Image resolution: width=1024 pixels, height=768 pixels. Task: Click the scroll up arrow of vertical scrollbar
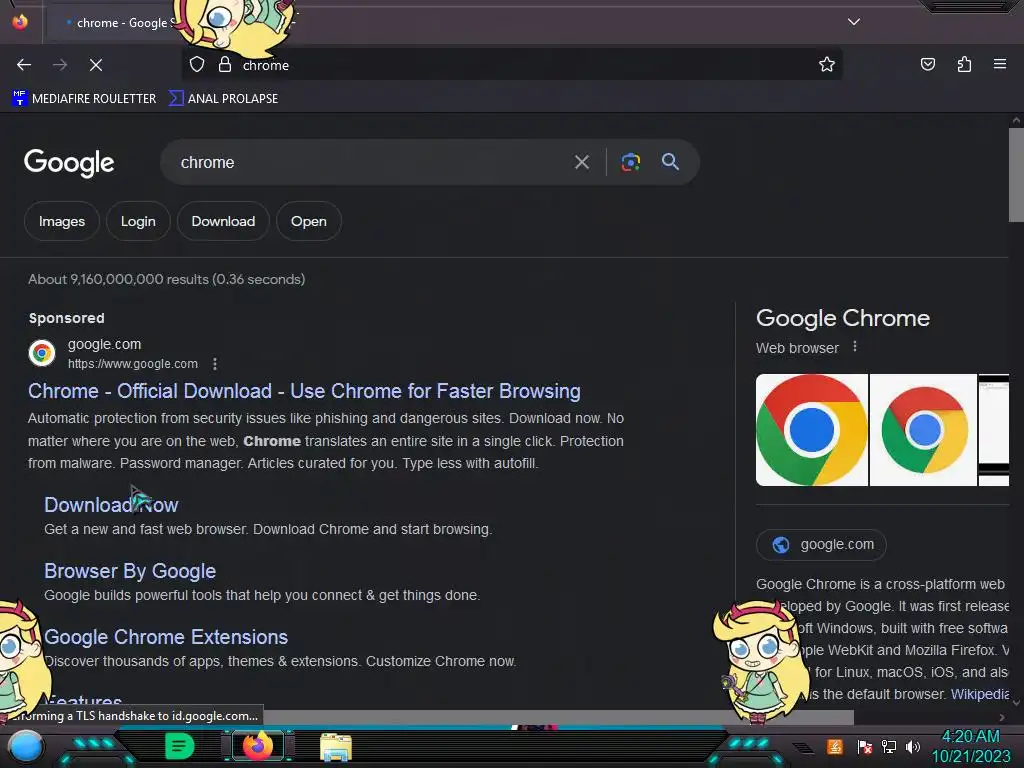[1016, 120]
